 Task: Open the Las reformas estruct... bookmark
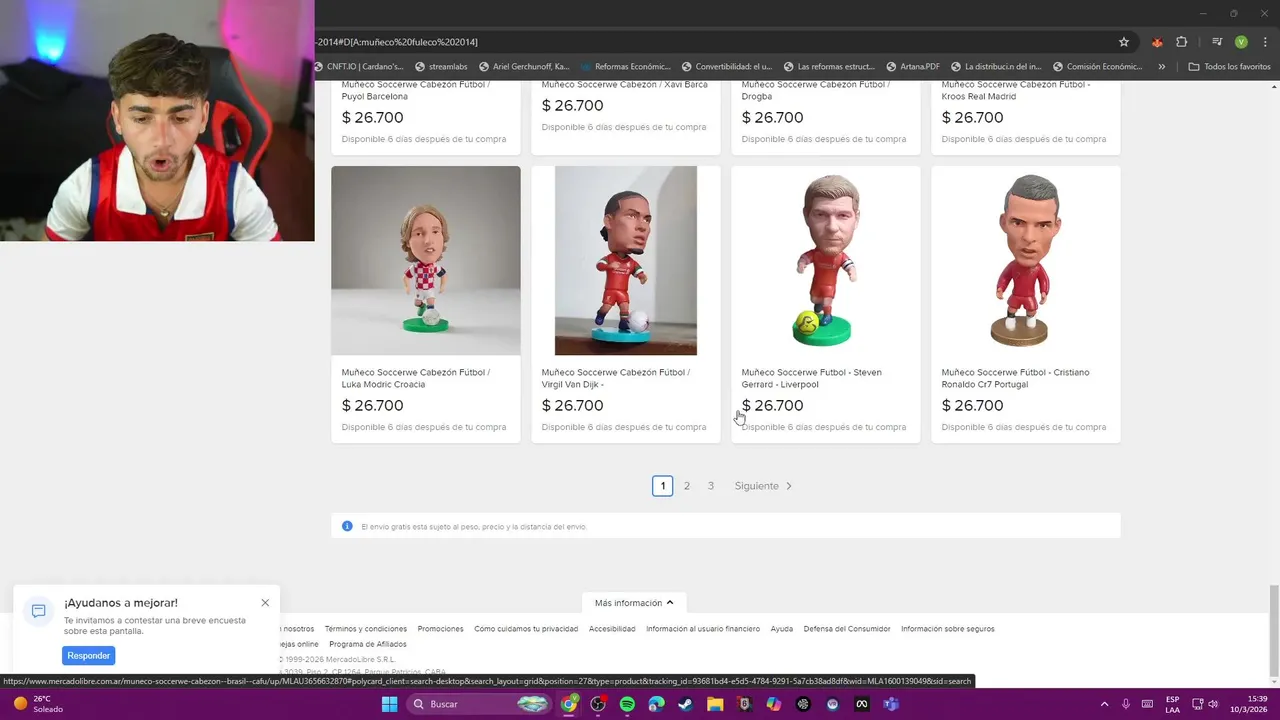click(x=829, y=67)
